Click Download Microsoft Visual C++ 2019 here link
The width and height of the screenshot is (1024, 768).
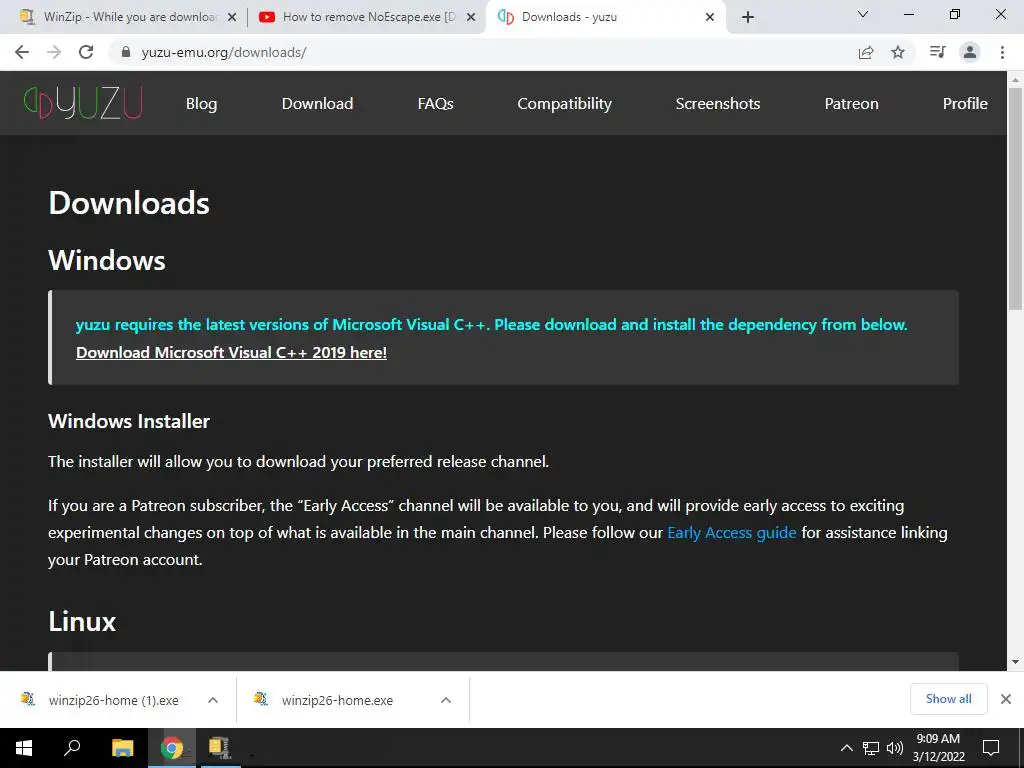[x=231, y=353]
